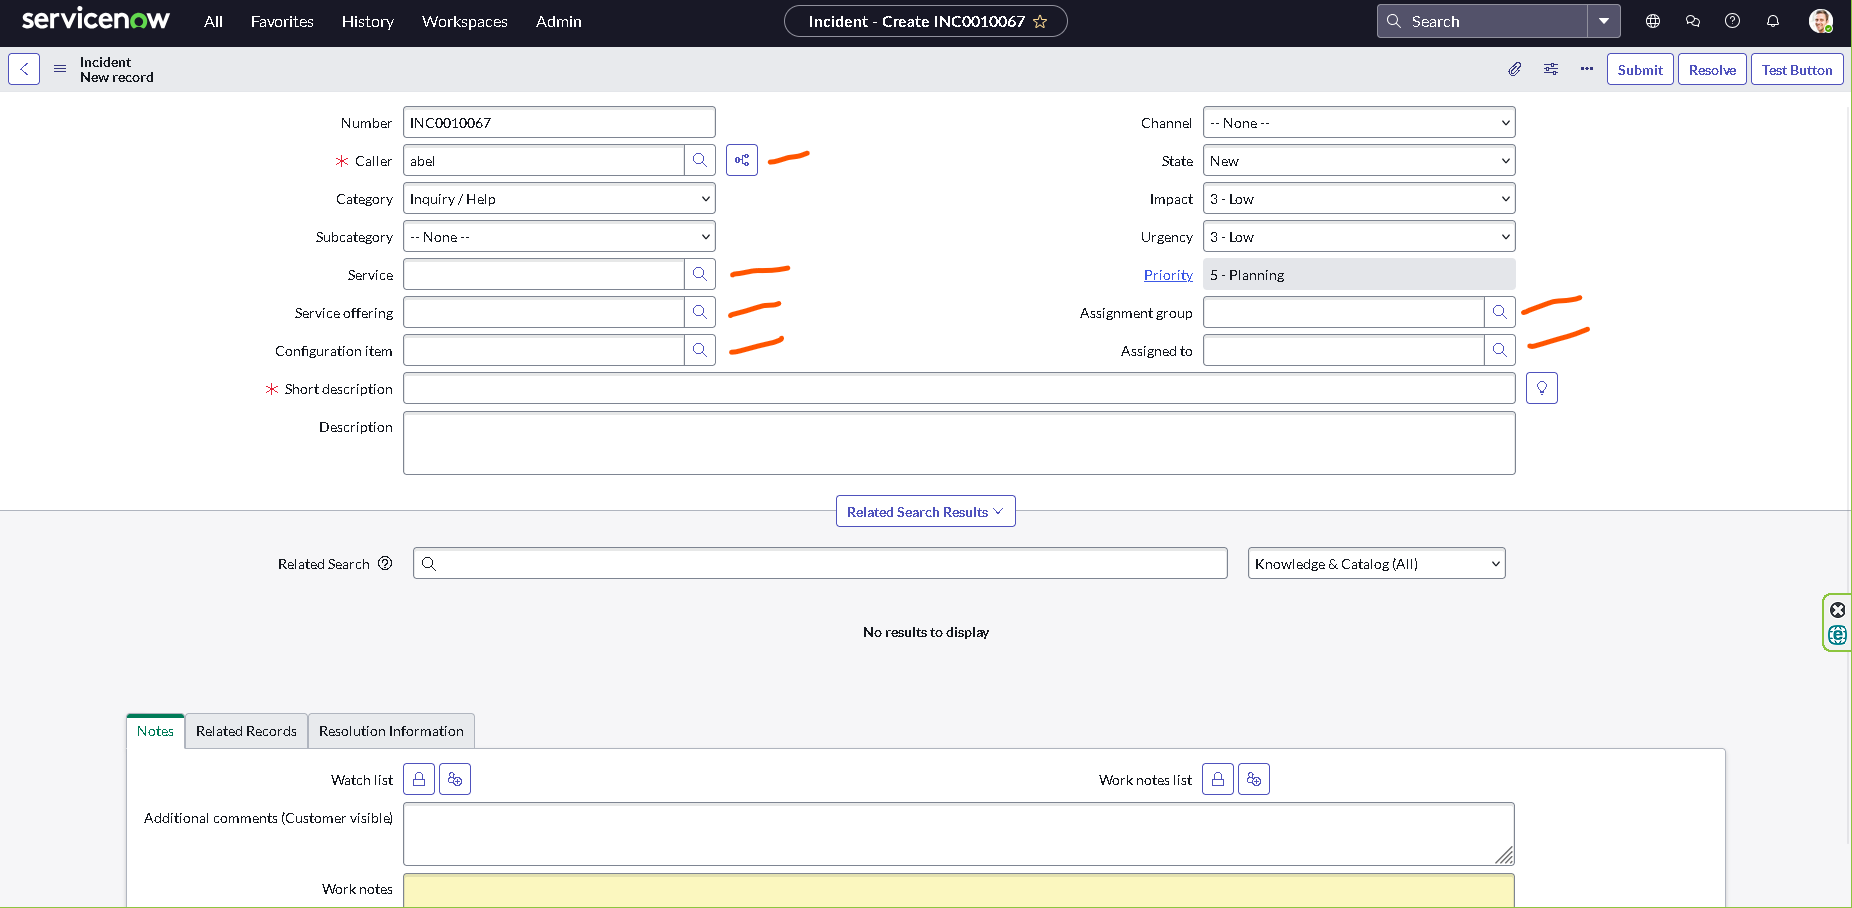Click the attachment paperclip icon
Screen dimensions: 1852x908
pyautogui.click(x=1515, y=69)
